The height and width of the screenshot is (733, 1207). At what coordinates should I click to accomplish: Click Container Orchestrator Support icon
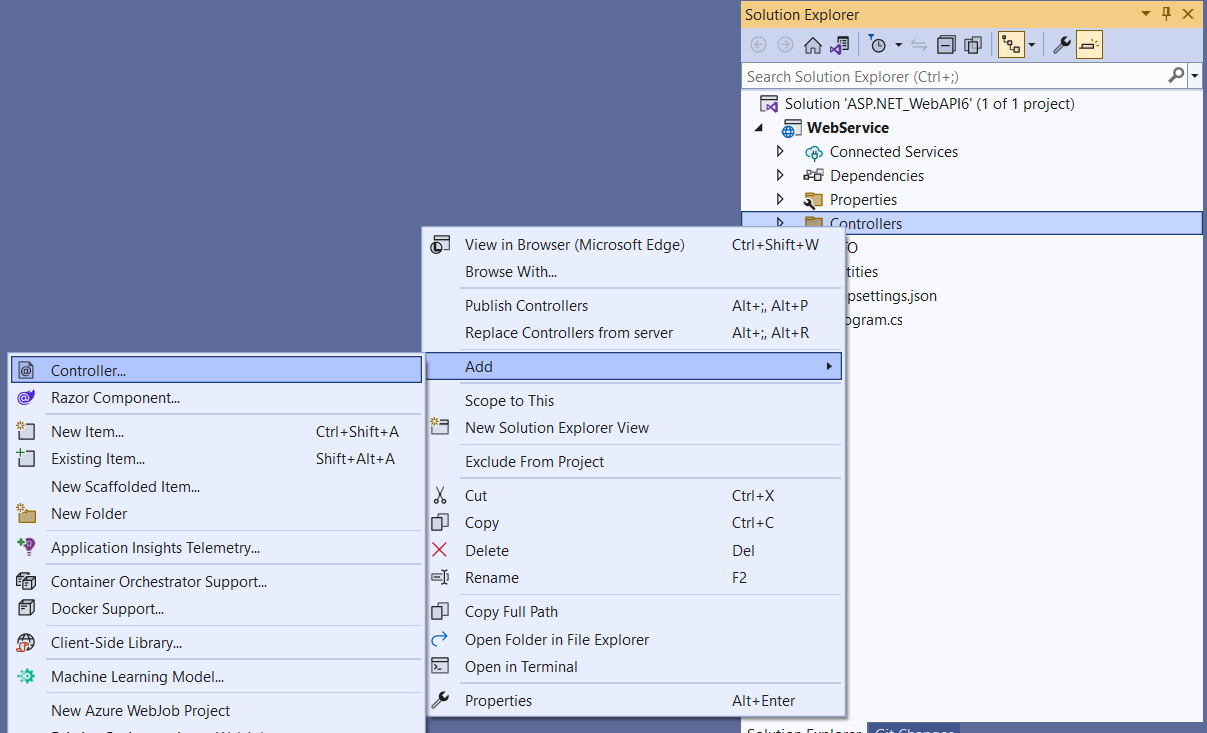pyautogui.click(x=26, y=581)
